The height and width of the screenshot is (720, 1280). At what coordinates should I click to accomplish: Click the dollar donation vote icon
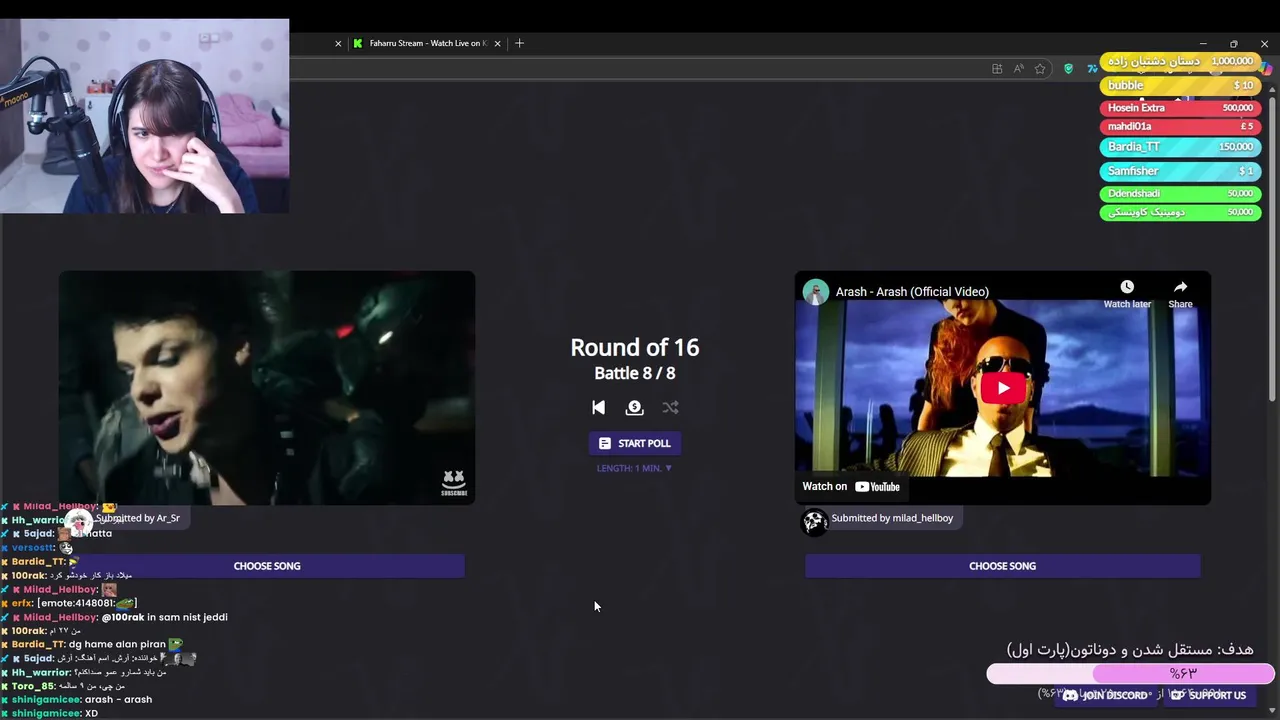pos(634,407)
